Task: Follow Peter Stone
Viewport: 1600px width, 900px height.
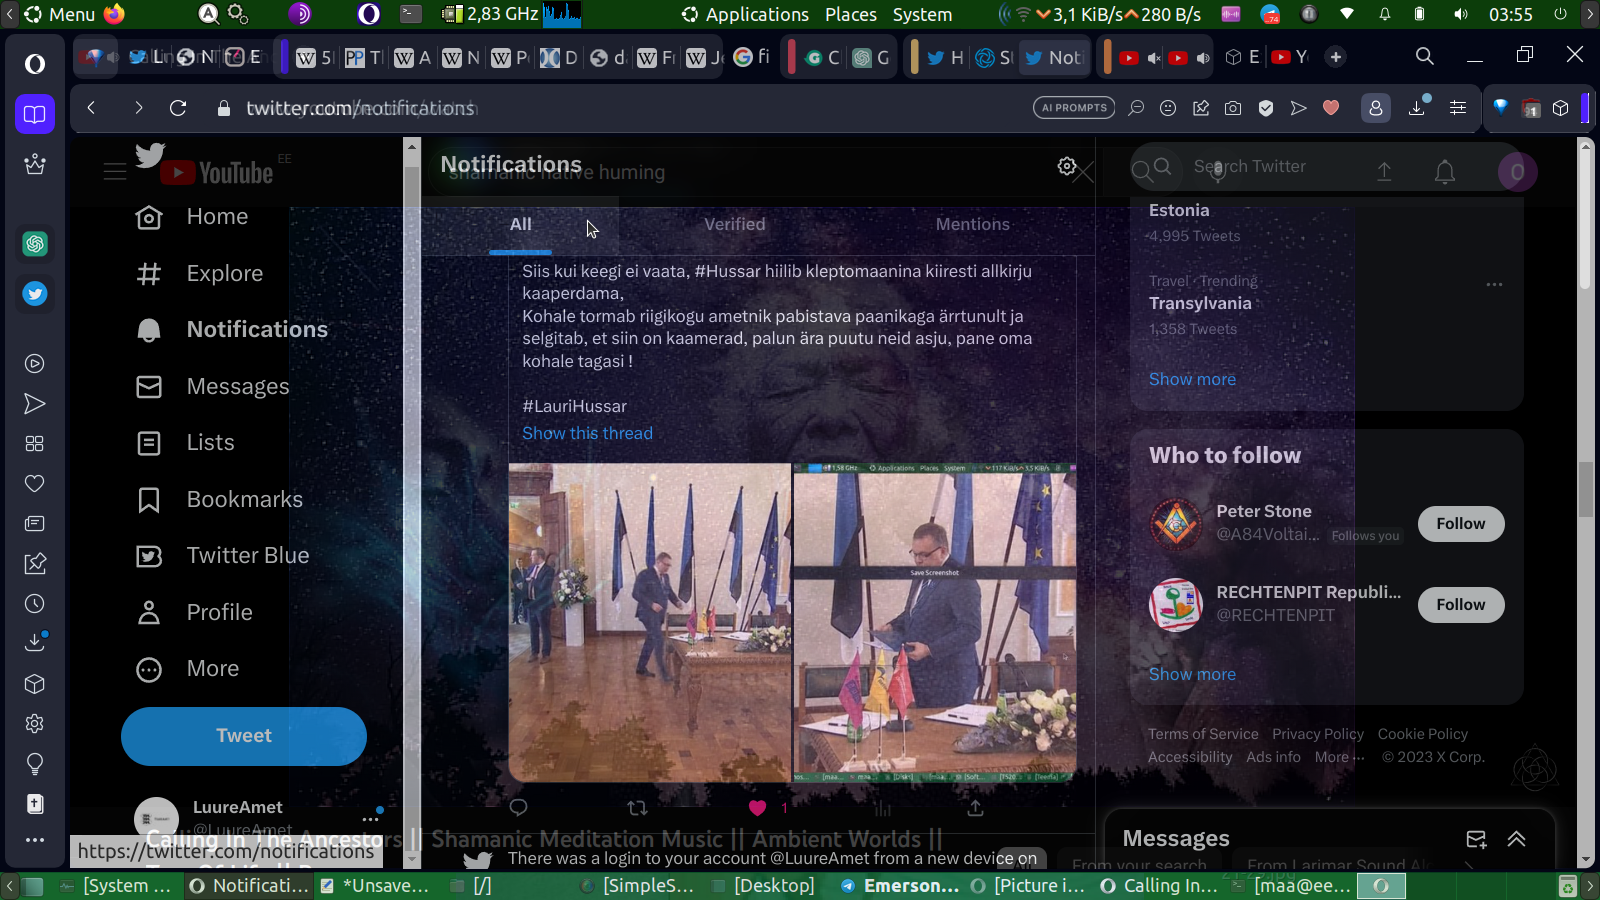Action: pyautogui.click(x=1461, y=524)
